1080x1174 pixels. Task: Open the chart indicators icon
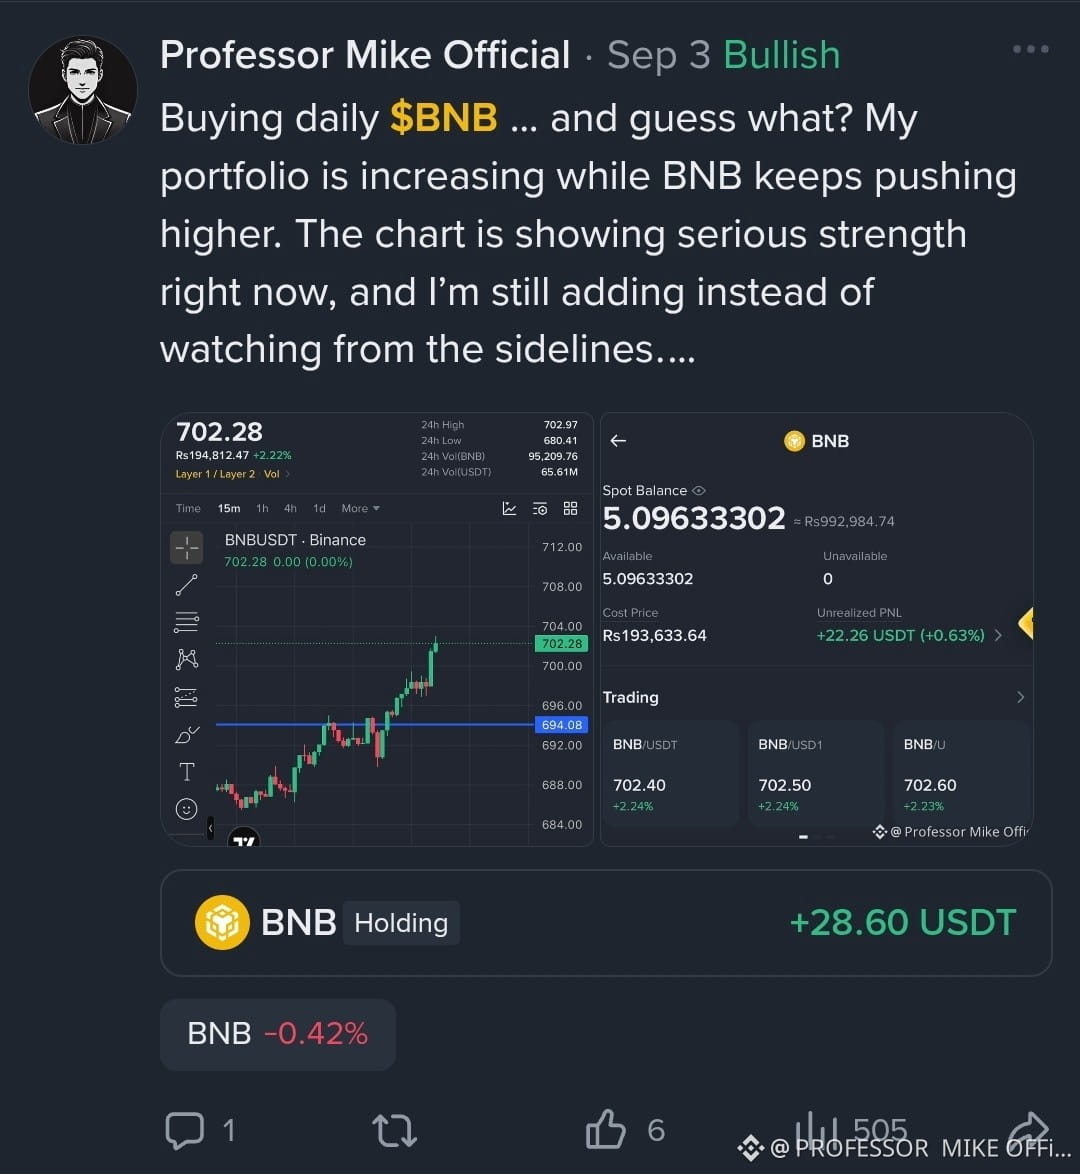pos(509,508)
